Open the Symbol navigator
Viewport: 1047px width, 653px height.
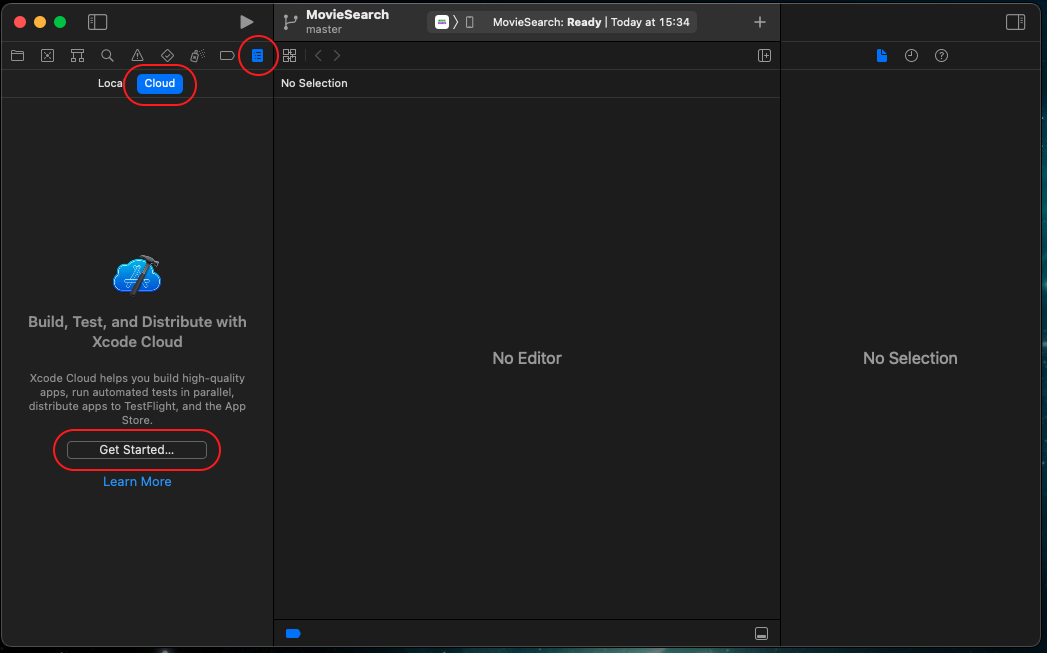click(x=77, y=55)
